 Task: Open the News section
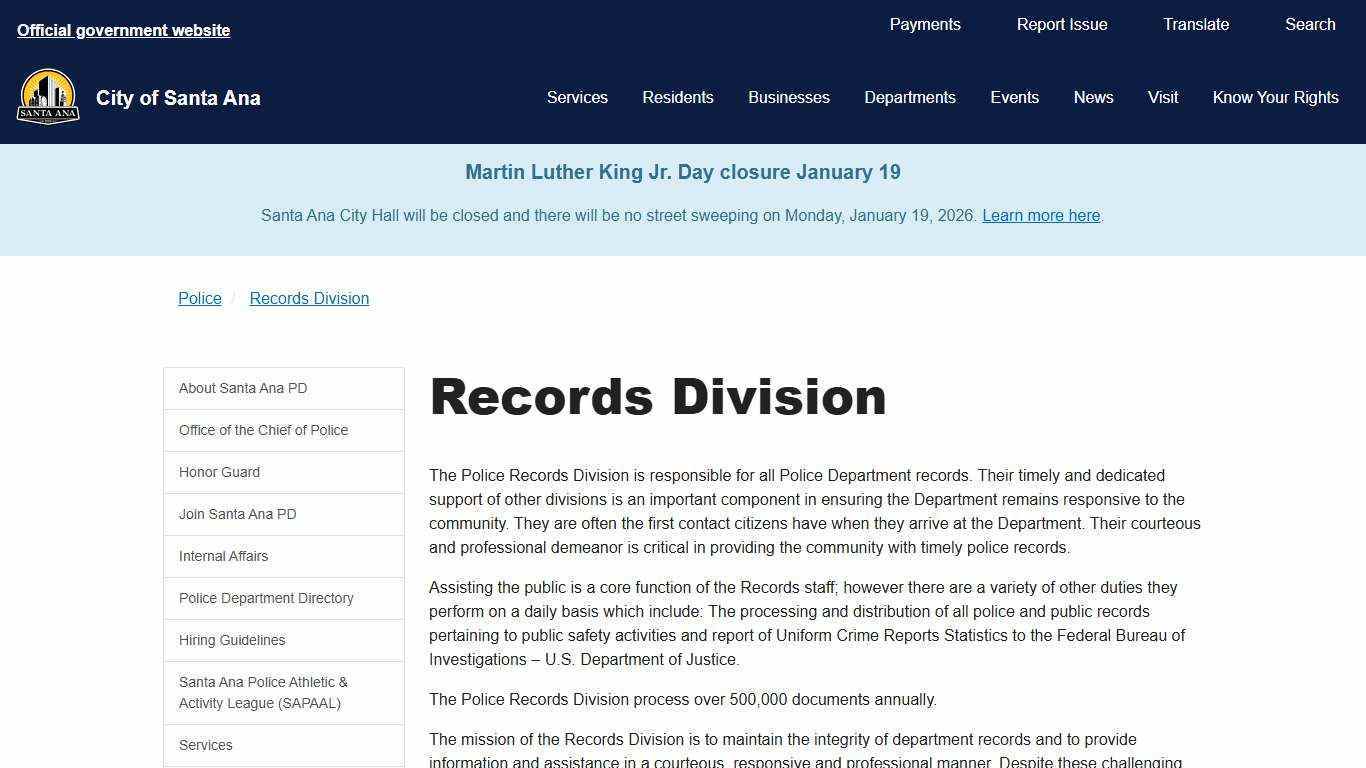[x=1093, y=97]
